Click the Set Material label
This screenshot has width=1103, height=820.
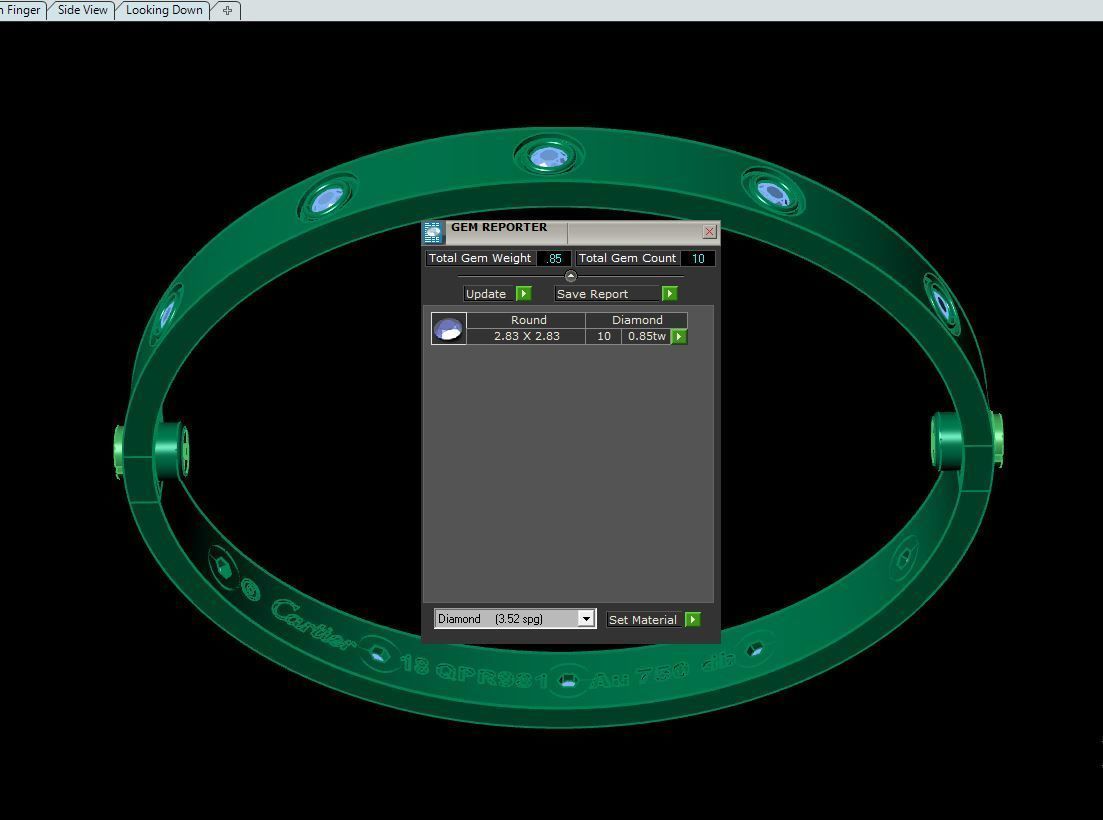643,620
